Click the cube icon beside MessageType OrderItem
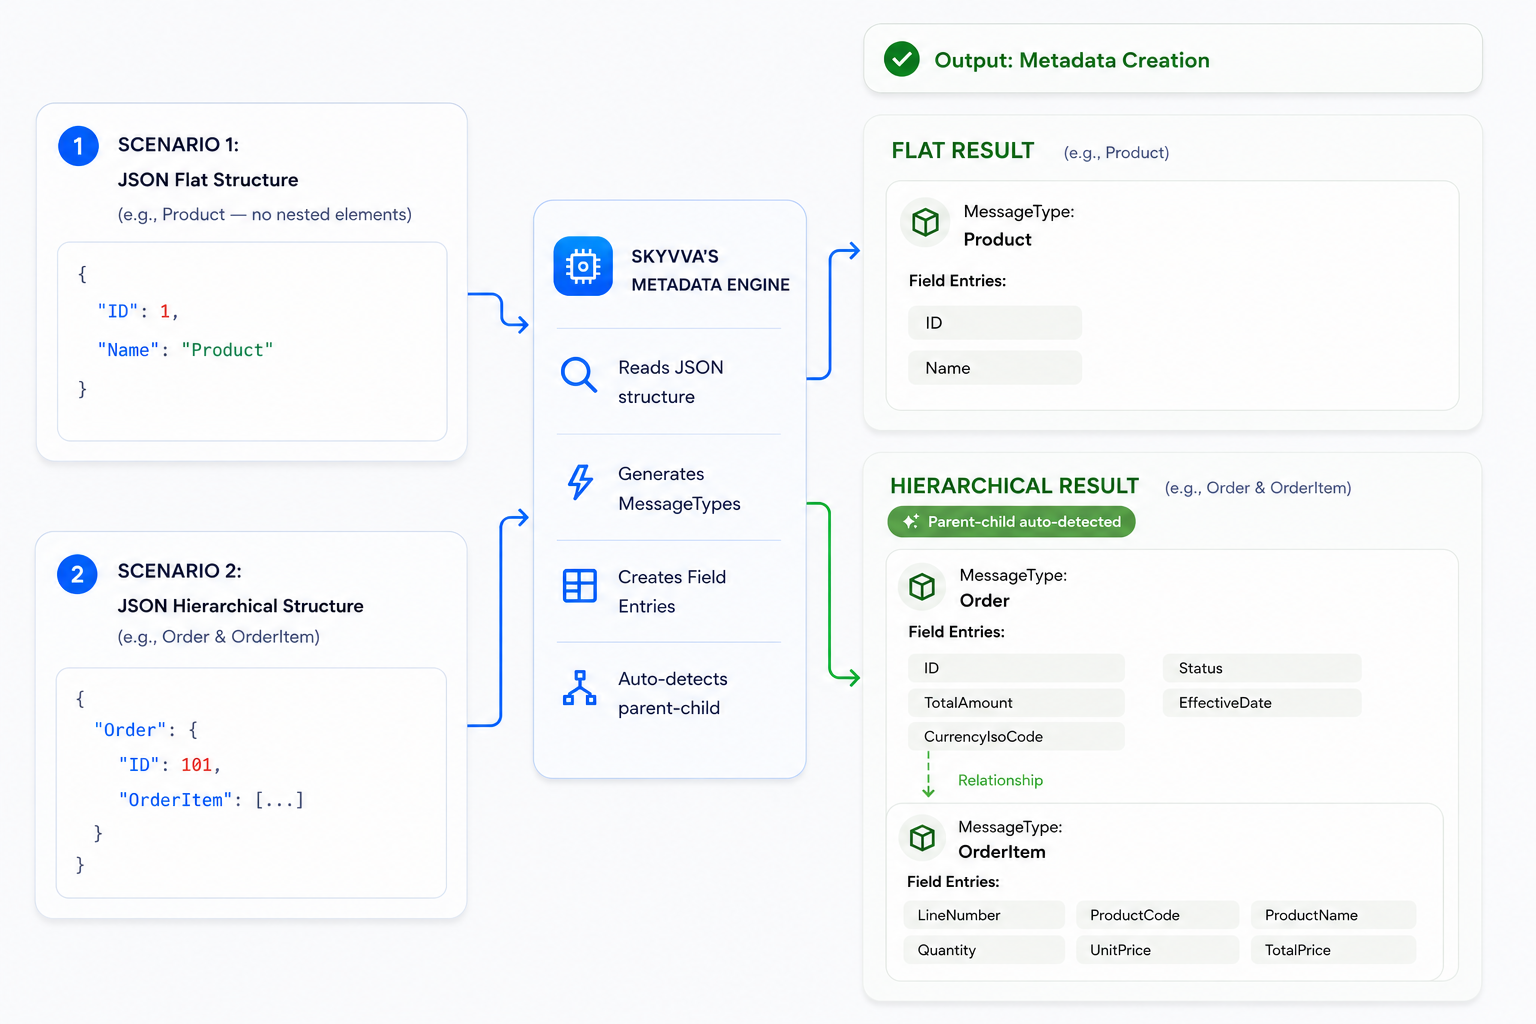 pyautogui.click(x=922, y=838)
